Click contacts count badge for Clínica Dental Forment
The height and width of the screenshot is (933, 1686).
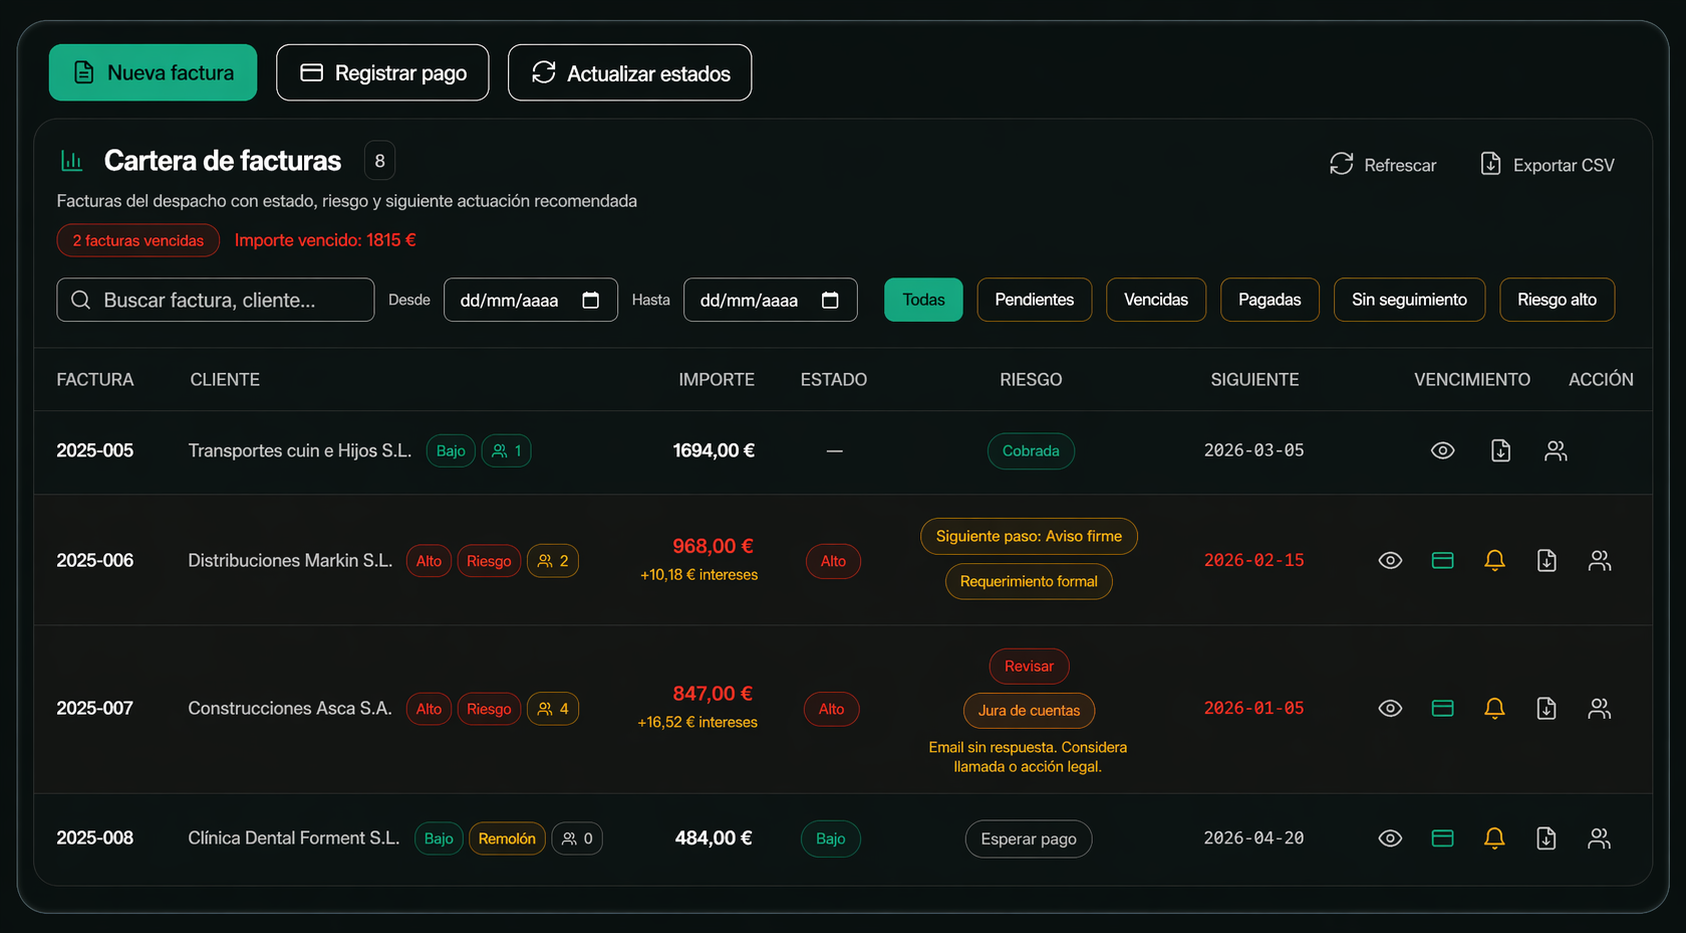coord(577,839)
